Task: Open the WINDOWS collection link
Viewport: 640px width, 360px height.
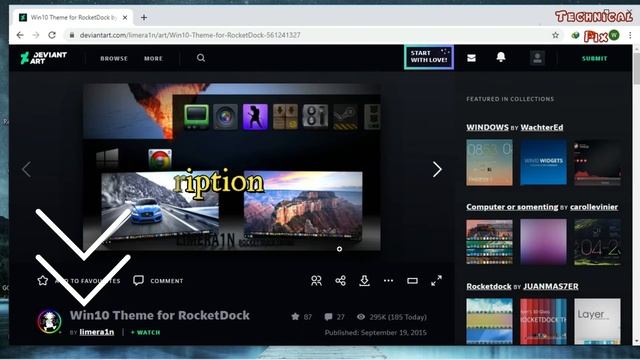Action: (487, 127)
